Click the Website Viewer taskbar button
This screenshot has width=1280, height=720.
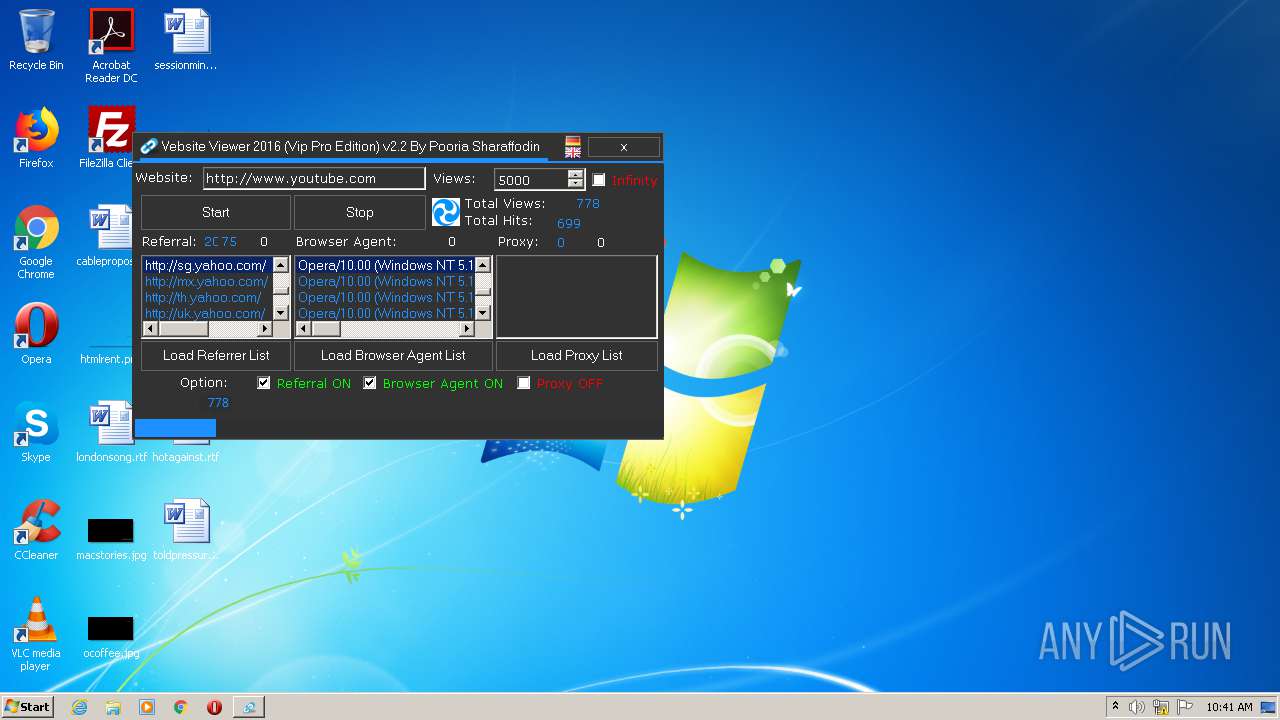click(x=249, y=707)
